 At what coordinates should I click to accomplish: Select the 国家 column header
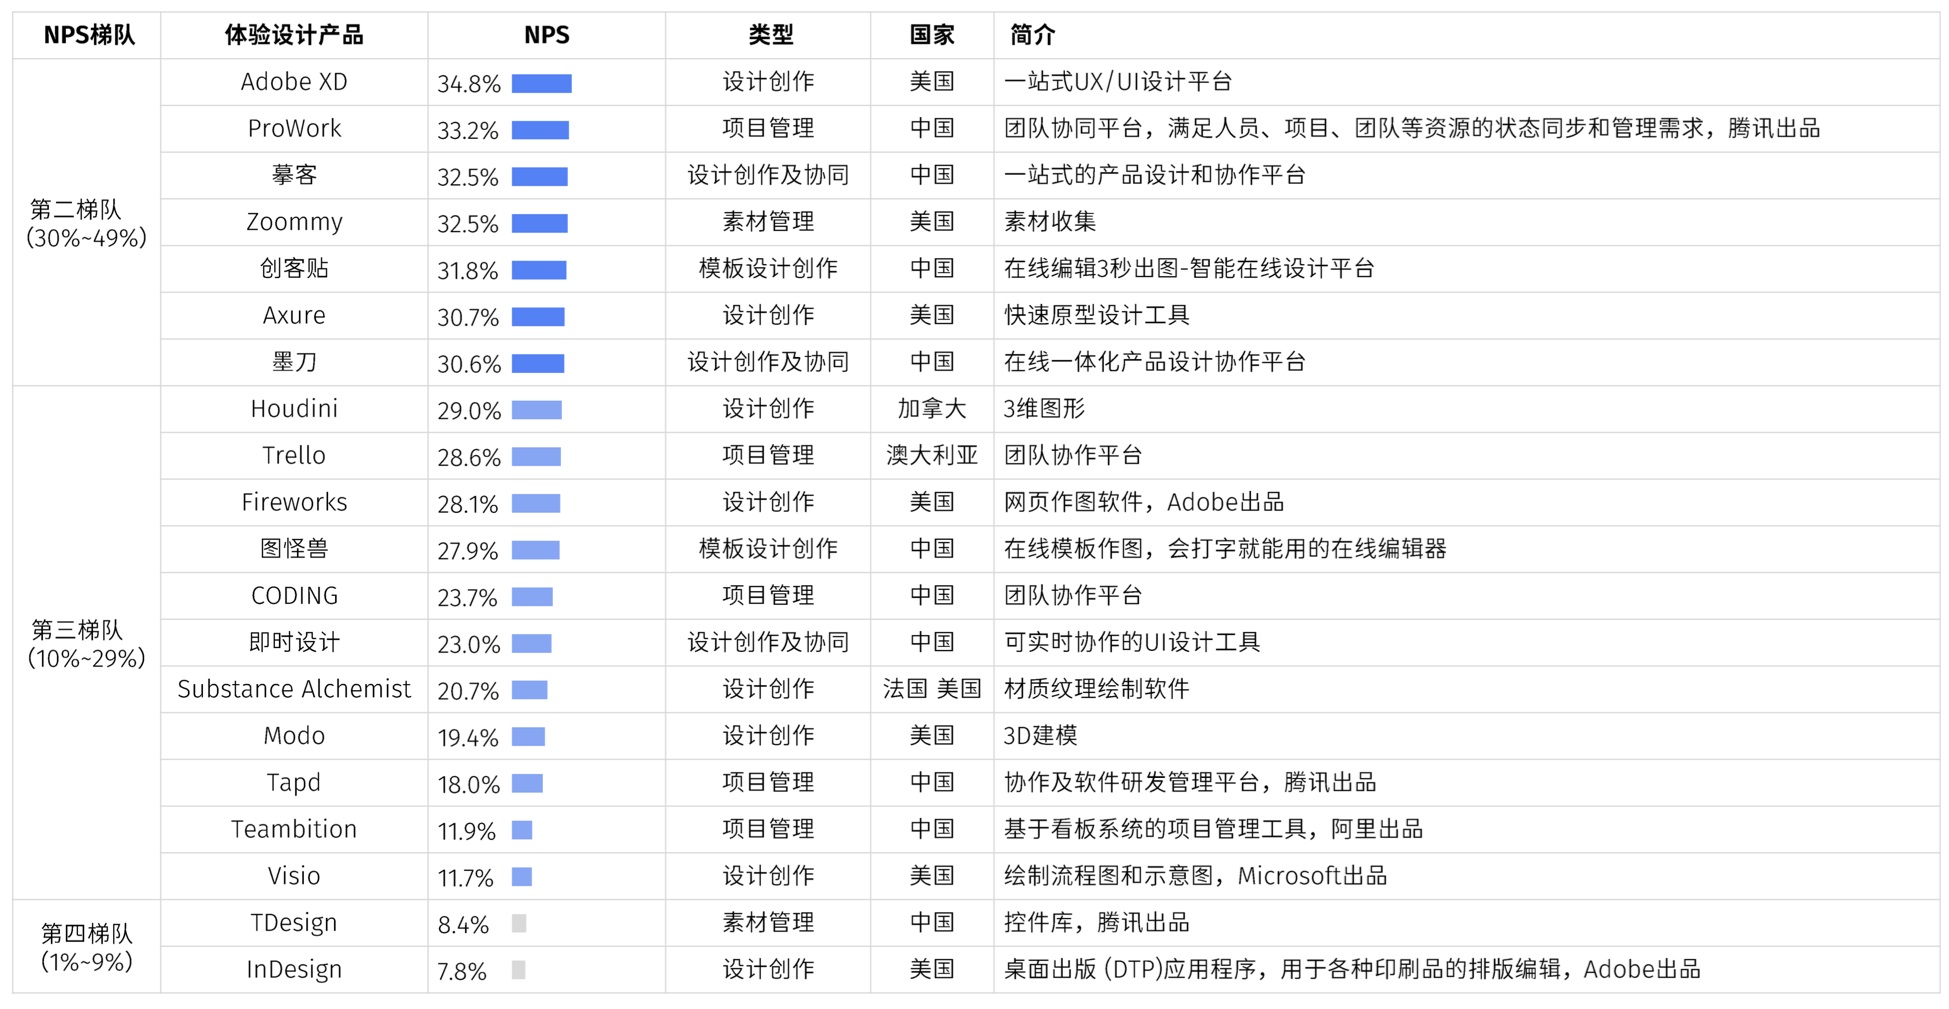point(931,35)
